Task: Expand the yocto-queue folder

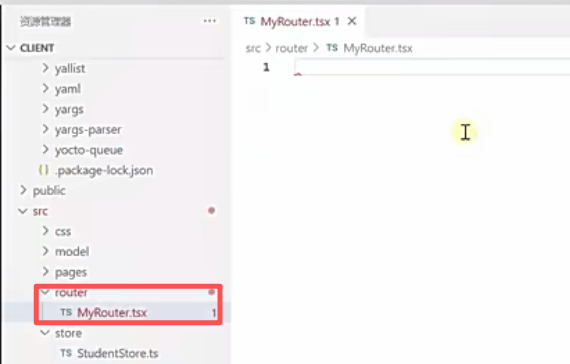Action: [45, 149]
